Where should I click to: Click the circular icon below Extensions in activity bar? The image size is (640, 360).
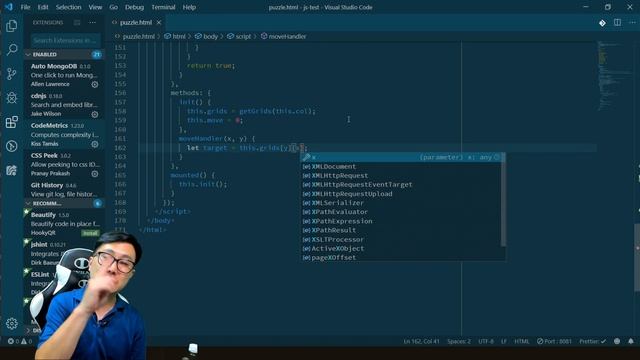coord(11,146)
